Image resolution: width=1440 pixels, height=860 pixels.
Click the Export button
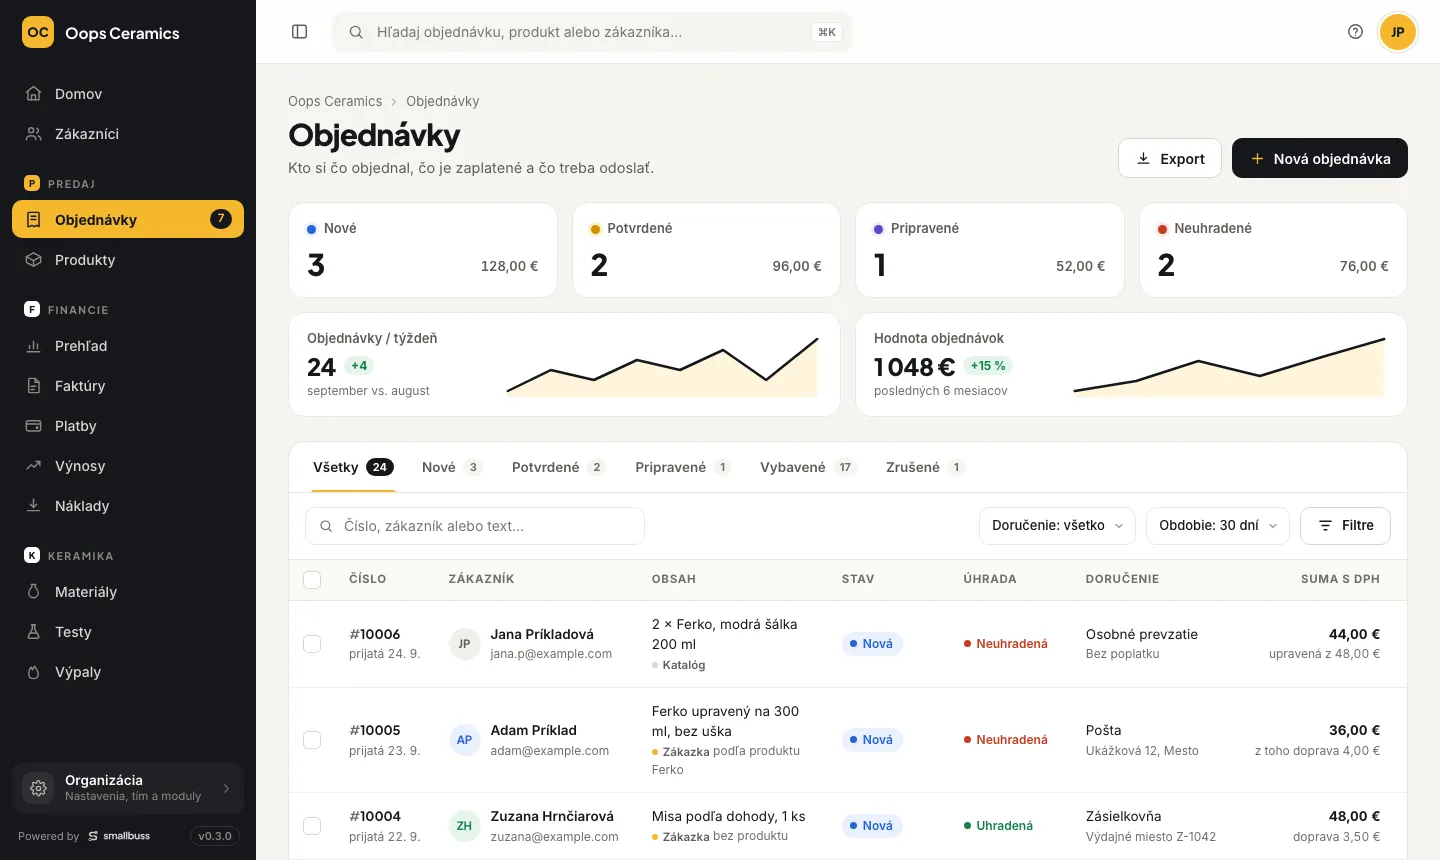point(1170,158)
